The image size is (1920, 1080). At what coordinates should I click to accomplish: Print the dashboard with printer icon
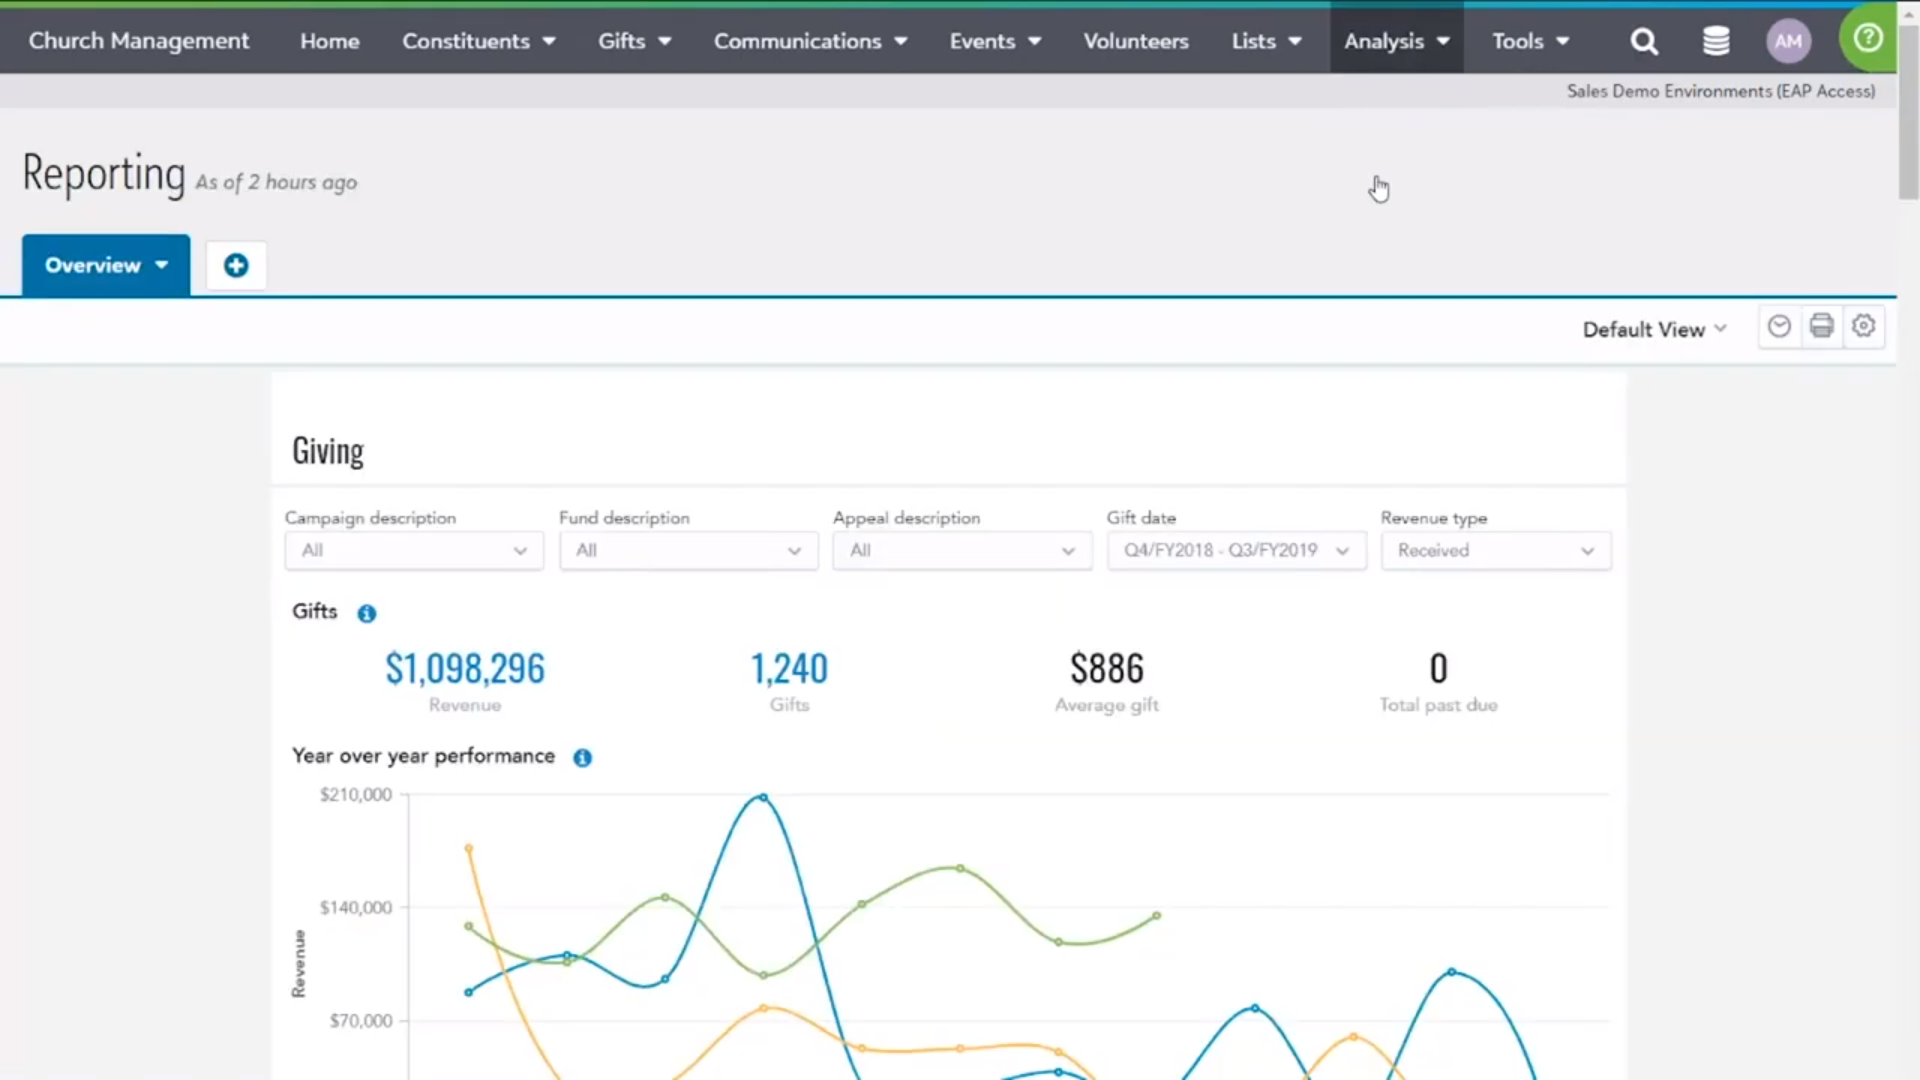click(1821, 326)
